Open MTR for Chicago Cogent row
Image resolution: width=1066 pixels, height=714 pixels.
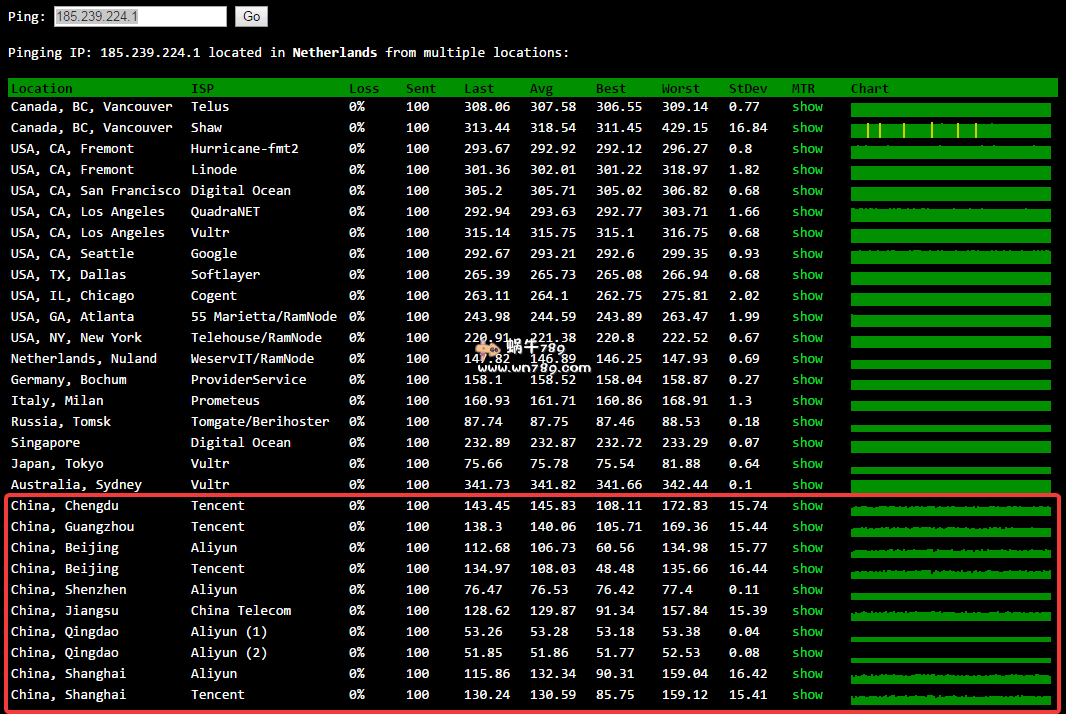(807, 296)
